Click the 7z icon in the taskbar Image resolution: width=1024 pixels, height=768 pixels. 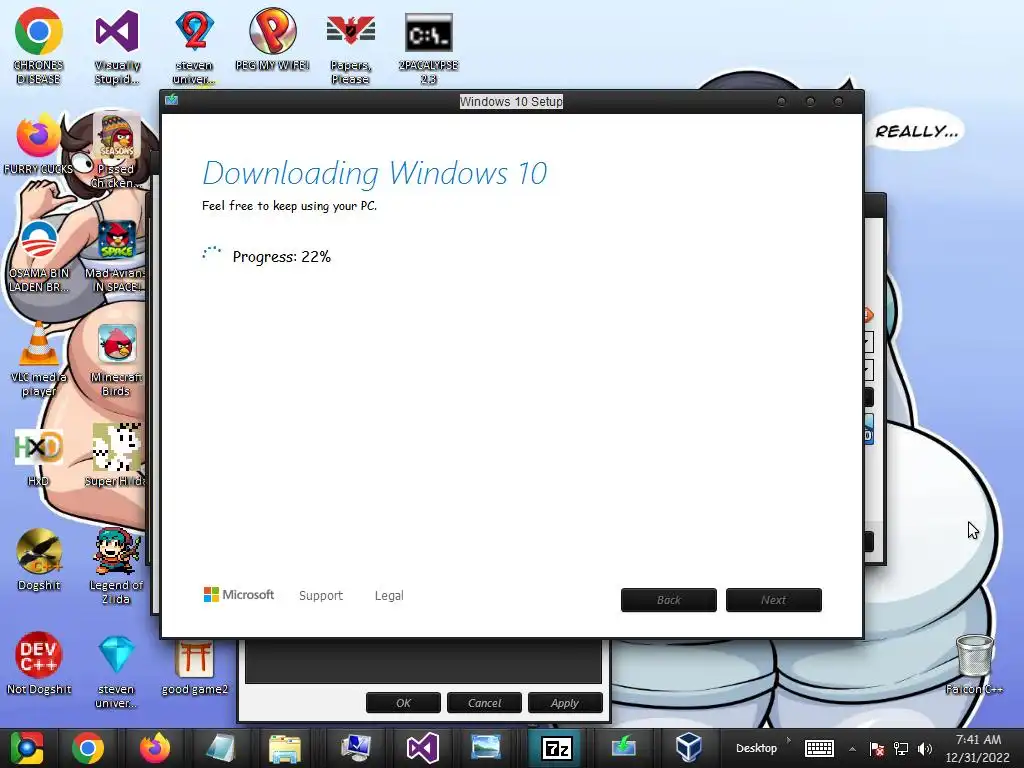point(557,748)
